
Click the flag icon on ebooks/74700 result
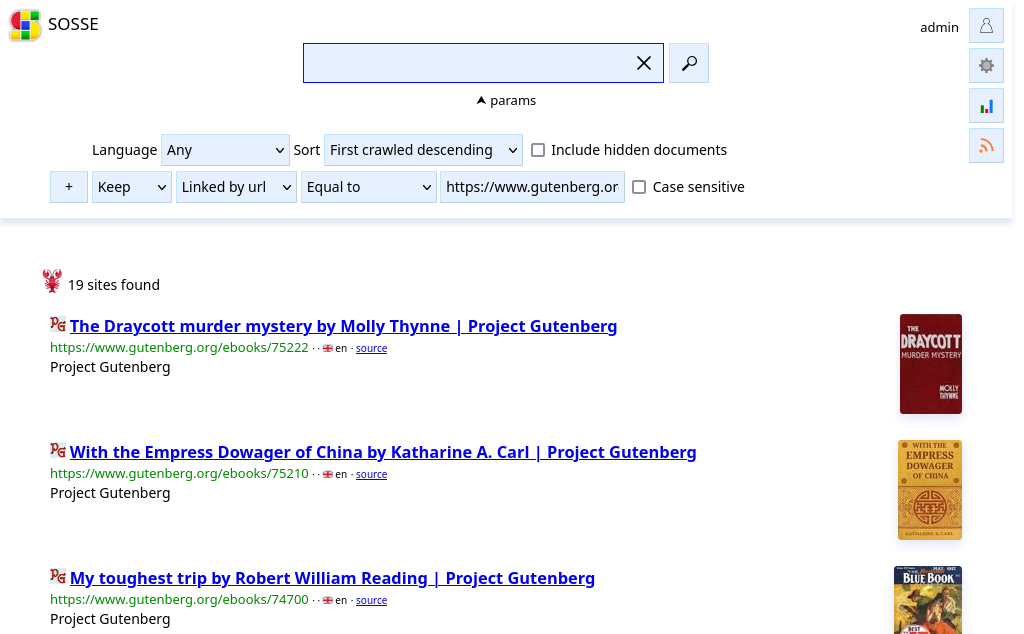point(328,601)
